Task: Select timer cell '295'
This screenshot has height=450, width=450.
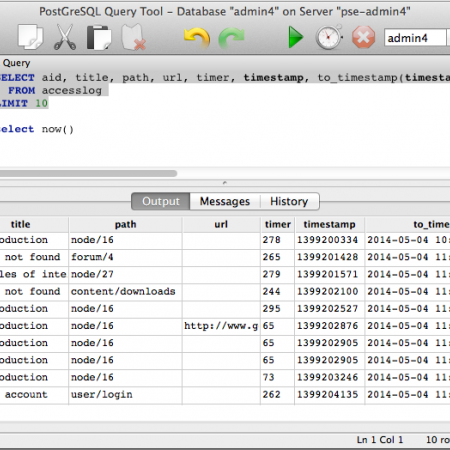Action: 278,309
